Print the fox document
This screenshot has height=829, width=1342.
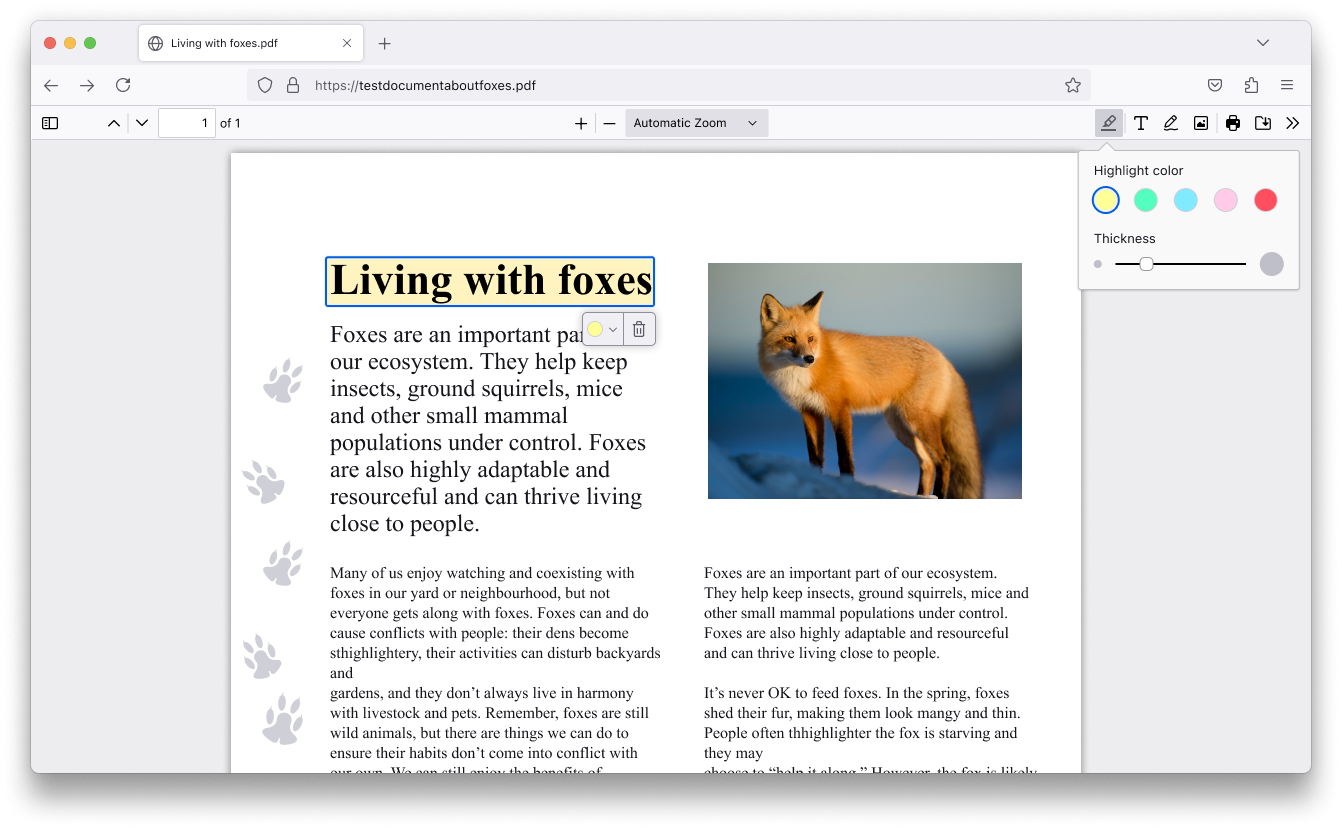coord(1231,122)
